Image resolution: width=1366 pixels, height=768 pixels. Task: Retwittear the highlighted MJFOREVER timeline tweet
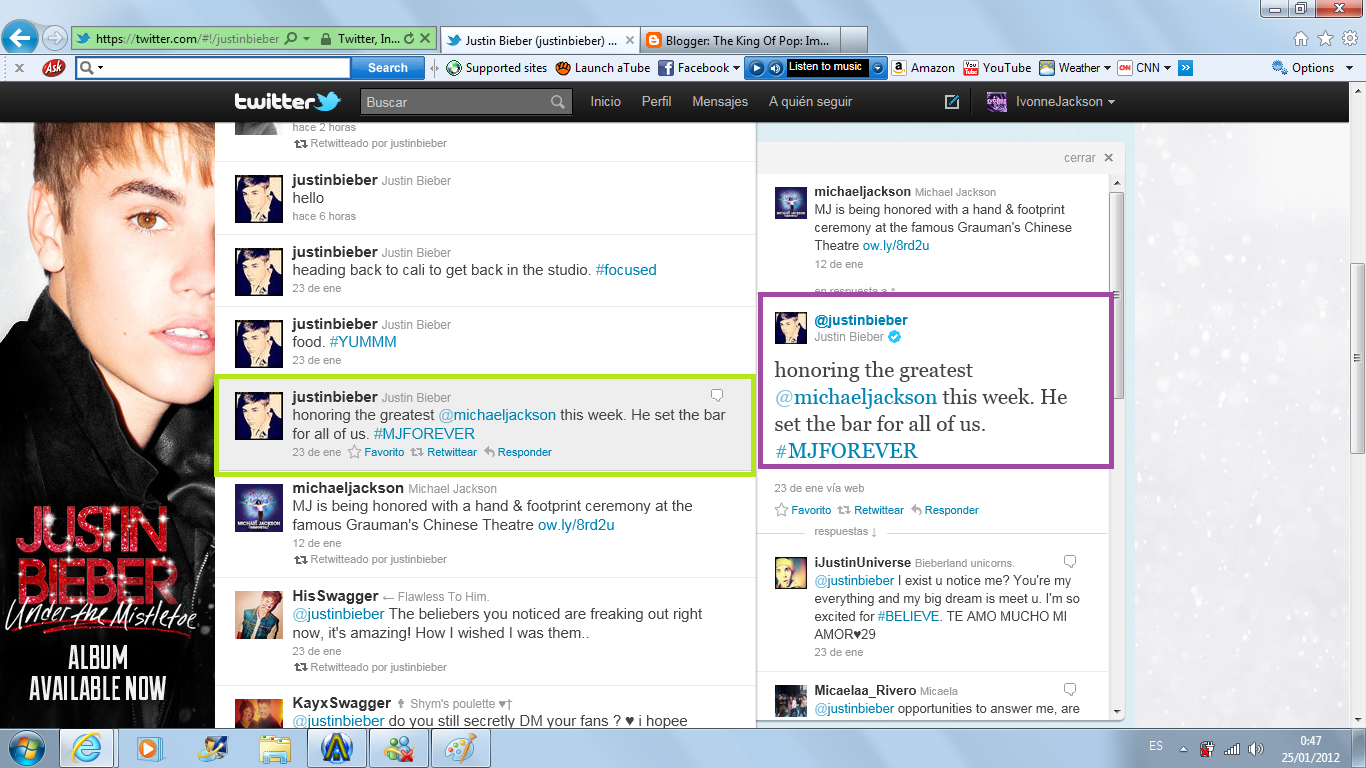pos(444,452)
